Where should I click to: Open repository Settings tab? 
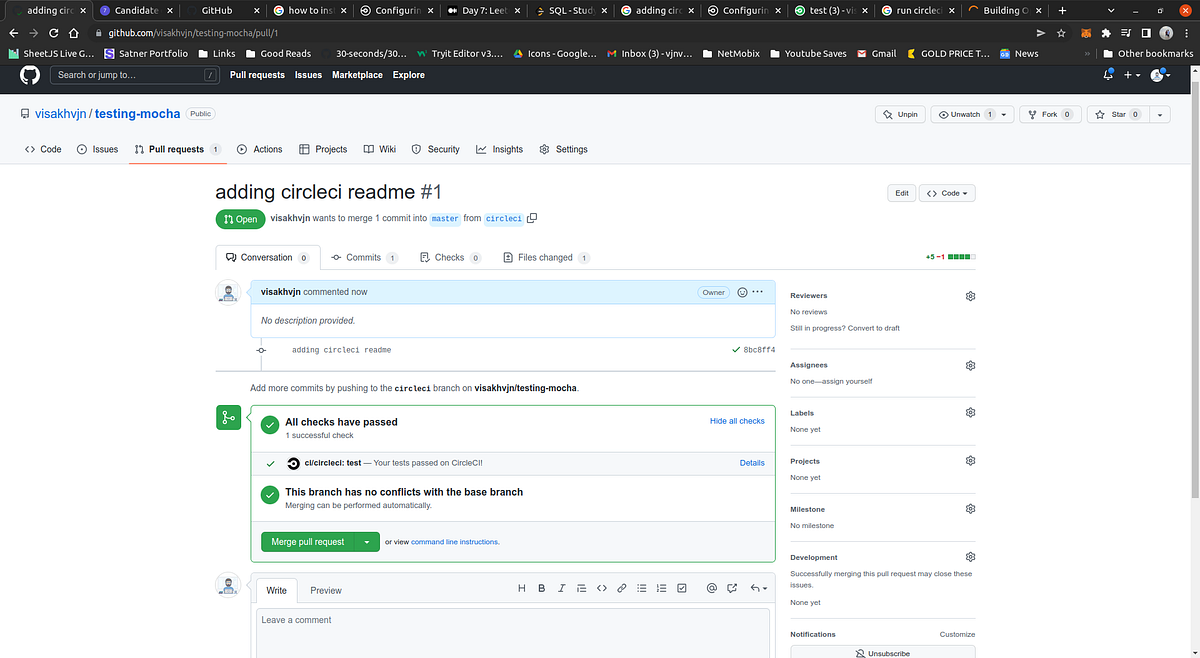pyautogui.click(x=563, y=149)
